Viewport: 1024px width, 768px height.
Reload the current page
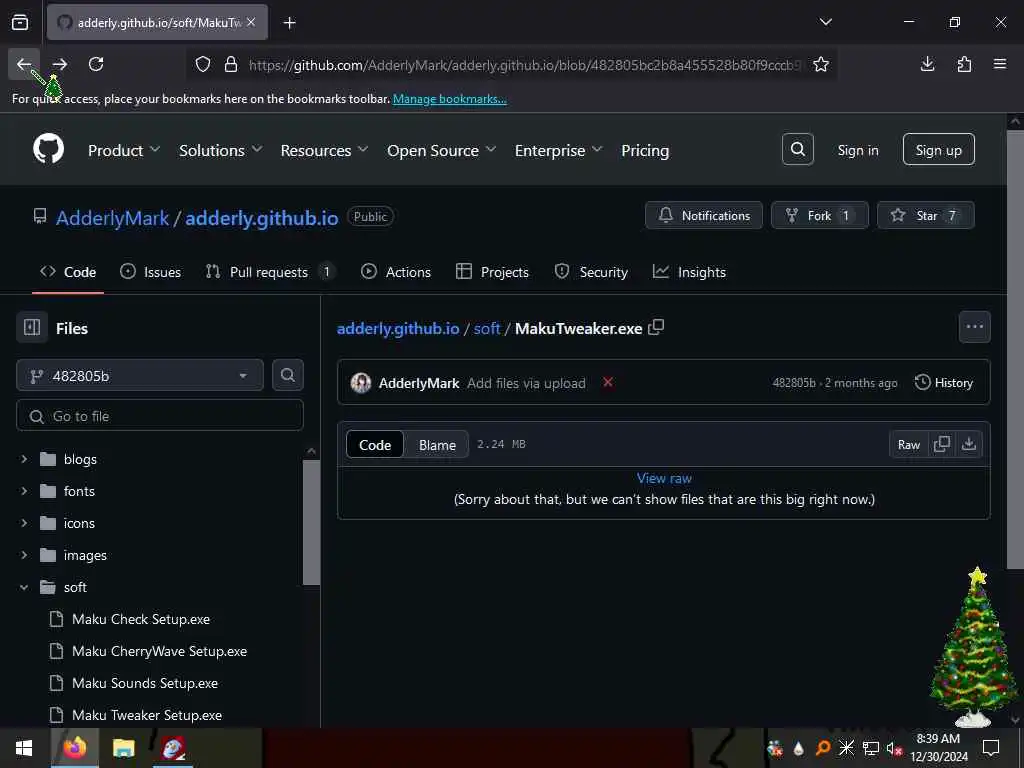click(96, 64)
